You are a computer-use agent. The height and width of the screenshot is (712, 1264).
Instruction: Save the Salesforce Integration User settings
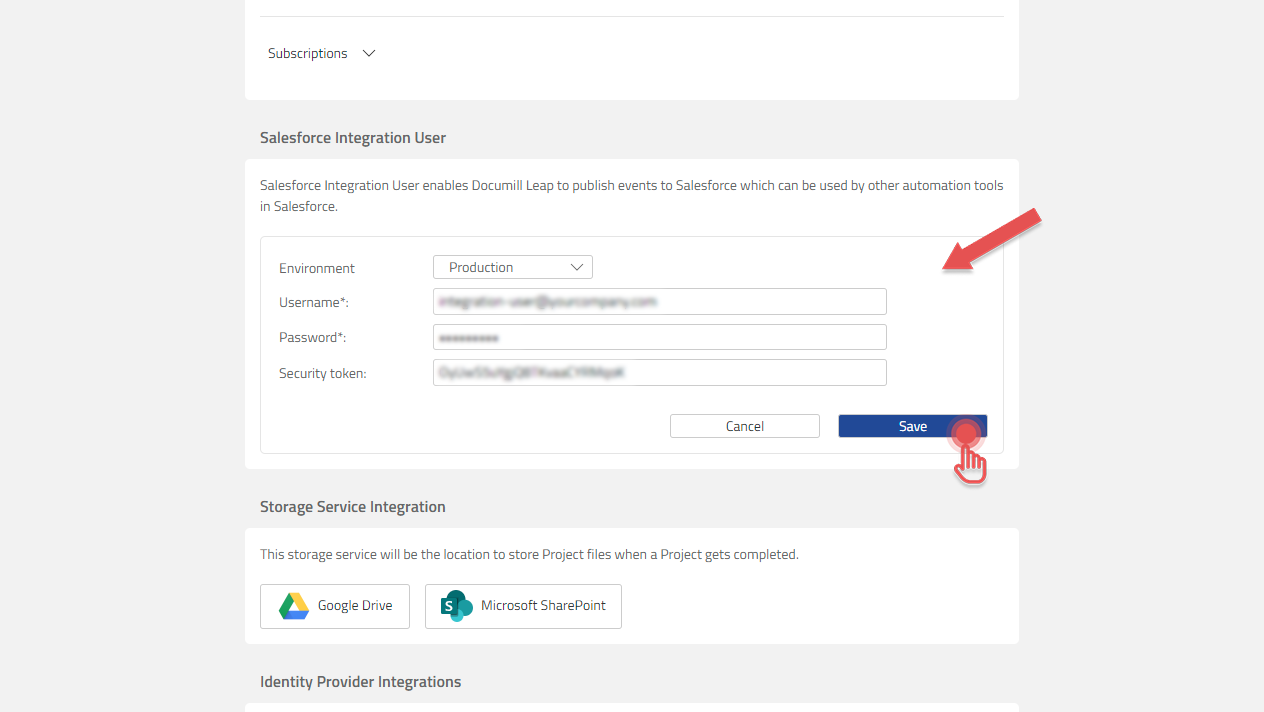point(911,425)
